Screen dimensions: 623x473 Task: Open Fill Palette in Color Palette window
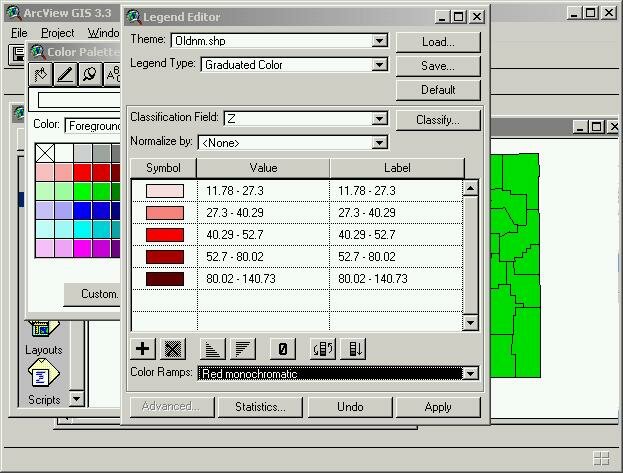[41, 74]
